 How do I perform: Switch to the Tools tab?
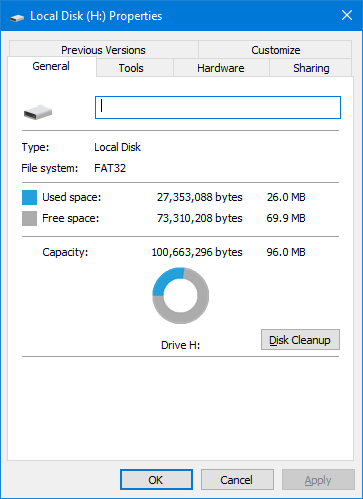tap(135, 68)
